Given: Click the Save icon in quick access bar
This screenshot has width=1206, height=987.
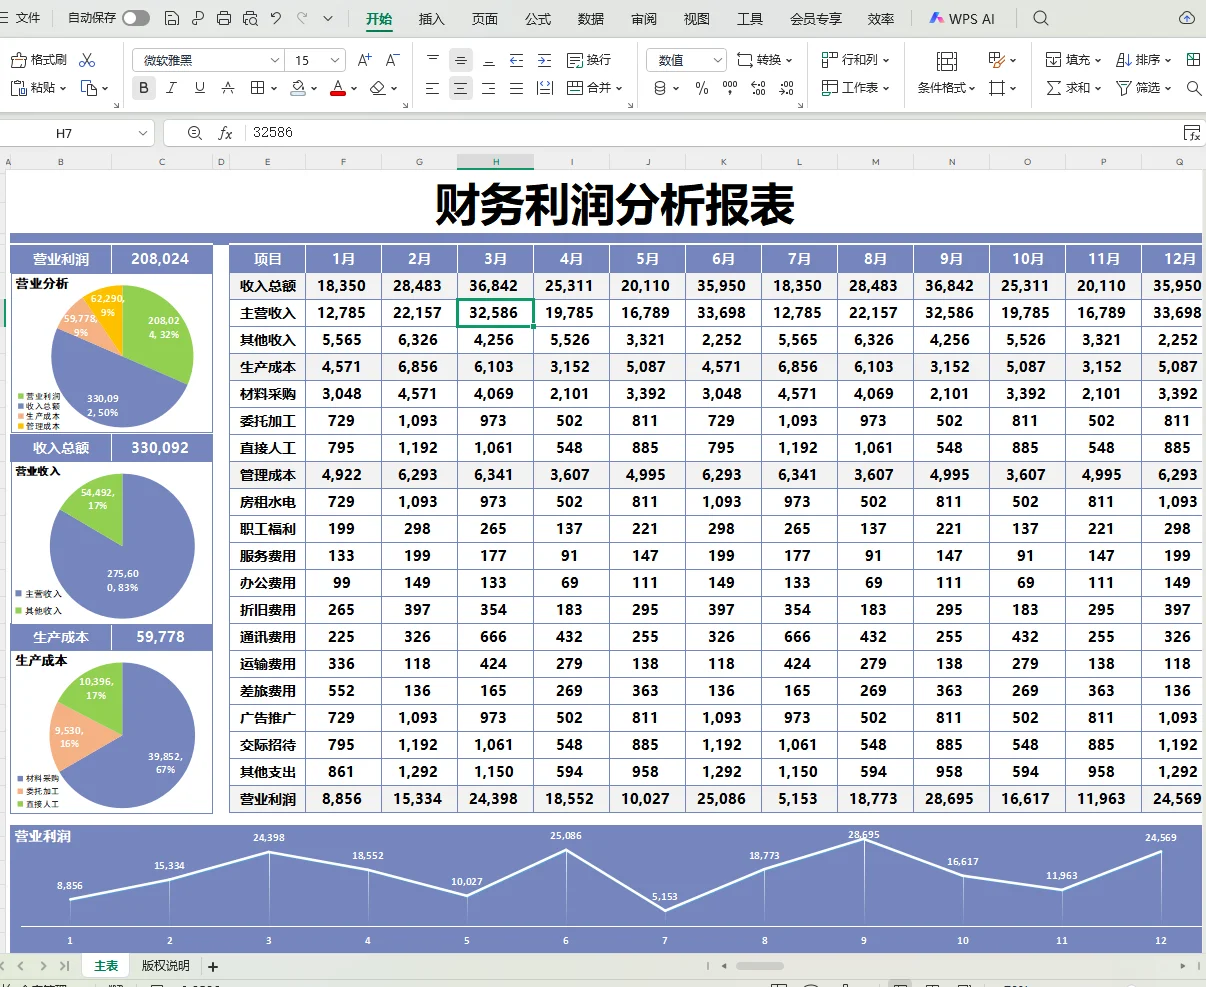Looking at the screenshot, I should (172, 18).
